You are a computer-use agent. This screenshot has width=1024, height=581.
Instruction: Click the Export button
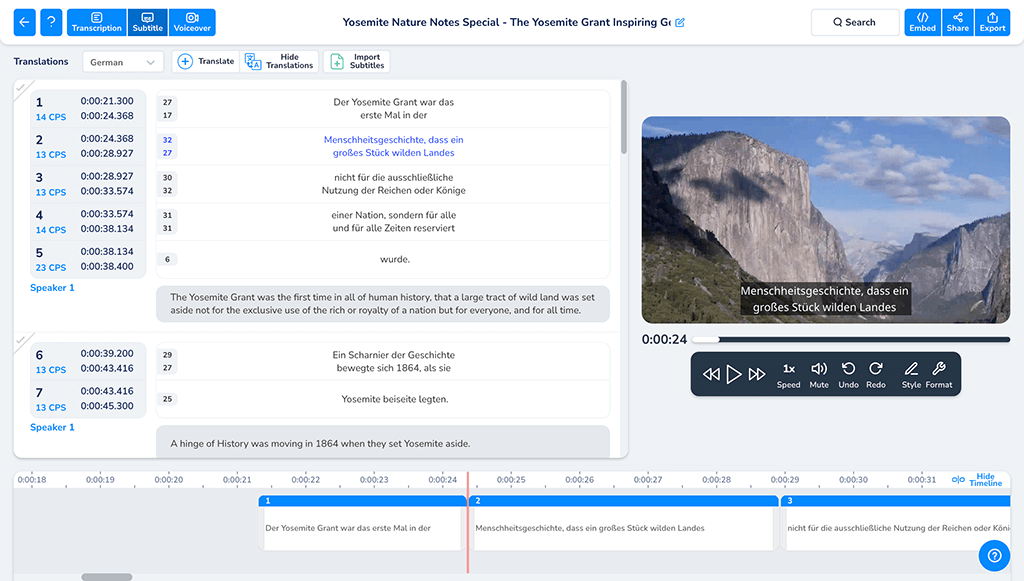tap(992, 22)
